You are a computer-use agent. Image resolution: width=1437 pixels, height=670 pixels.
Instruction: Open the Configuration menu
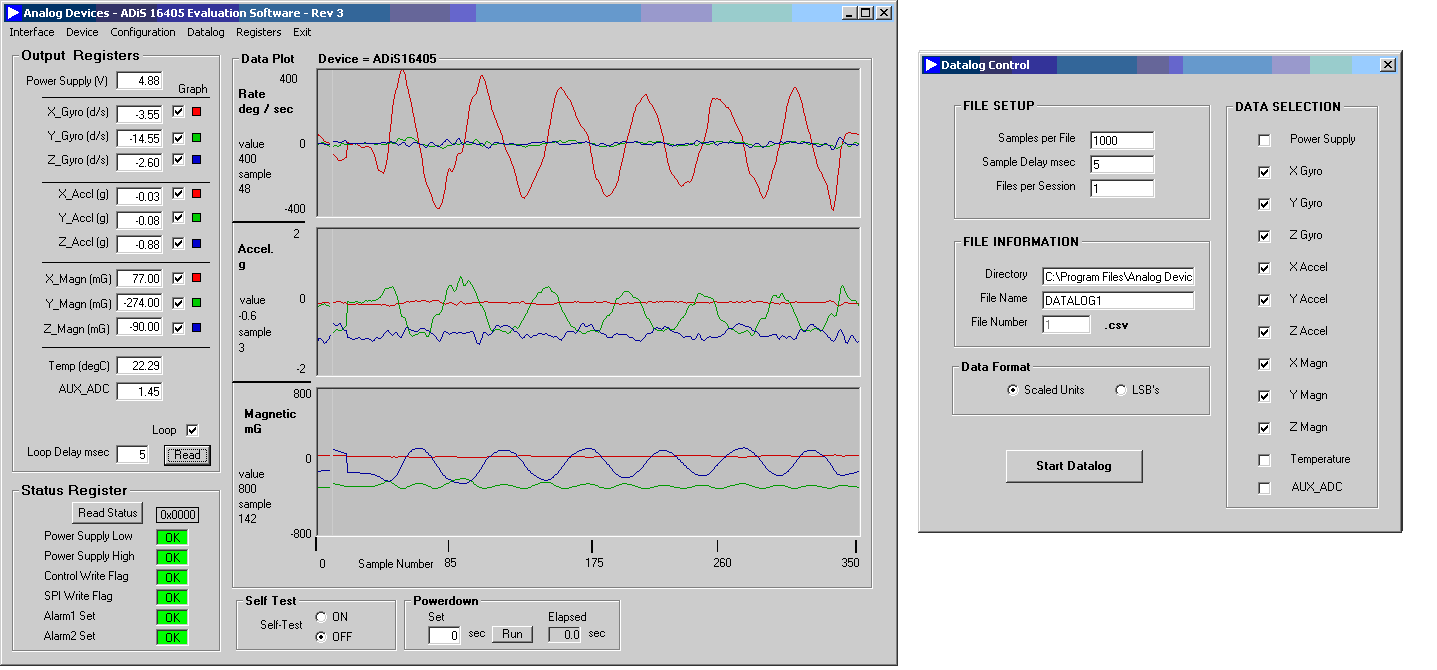click(x=143, y=32)
